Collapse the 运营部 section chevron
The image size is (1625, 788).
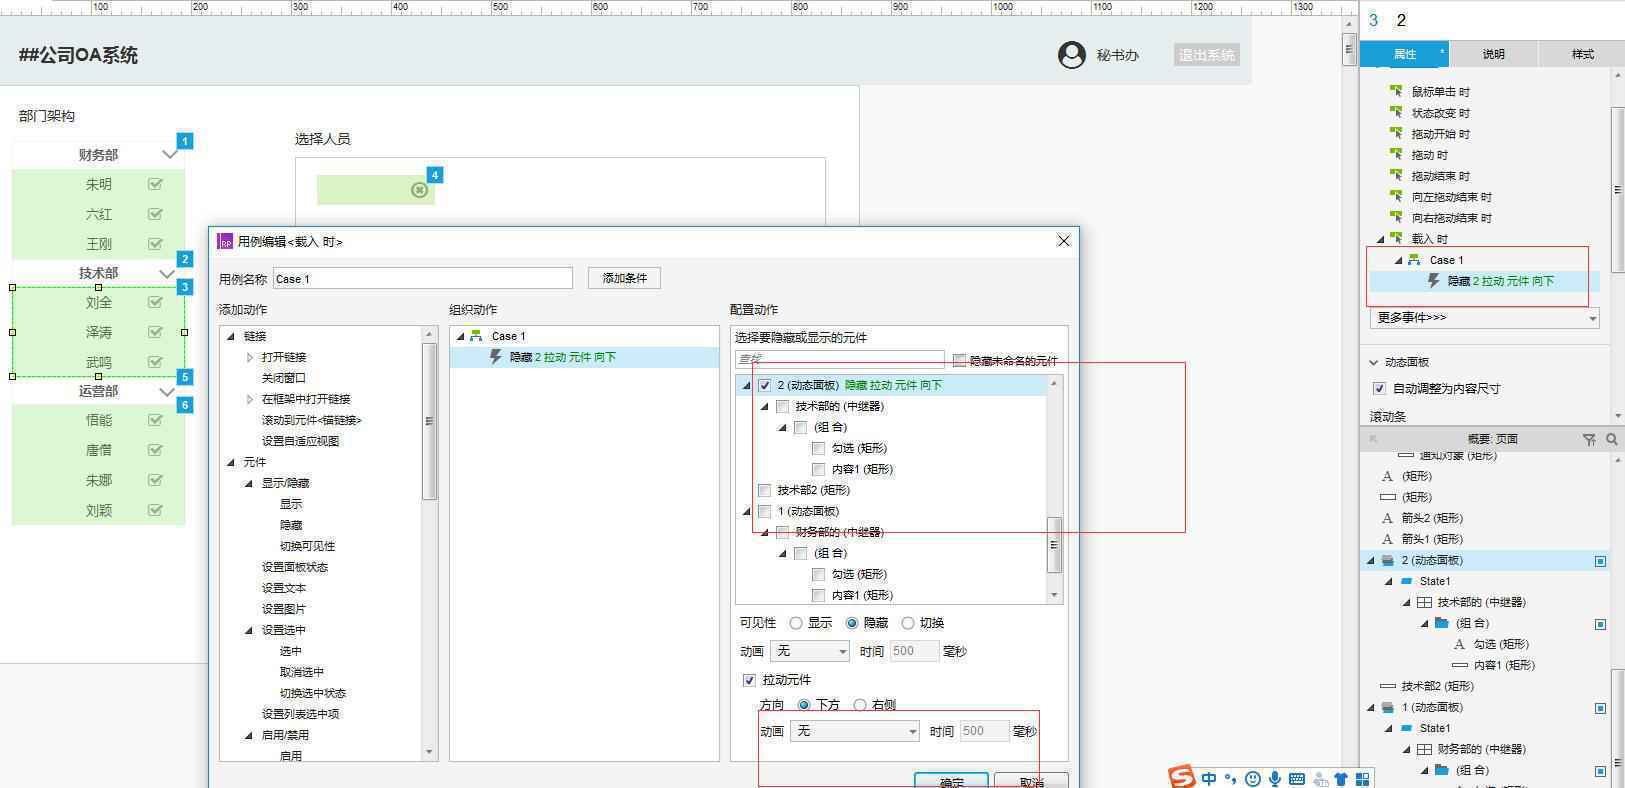[x=169, y=391]
